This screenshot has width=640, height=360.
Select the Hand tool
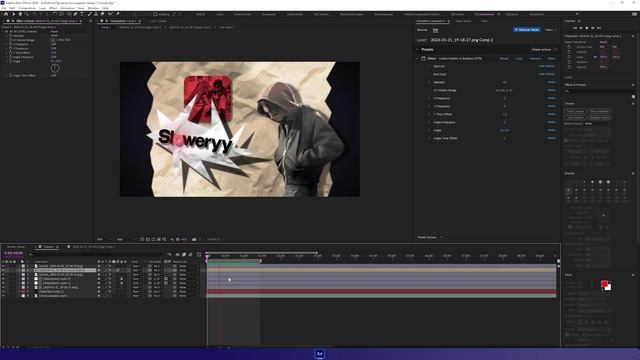pyautogui.click(x=20, y=14)
